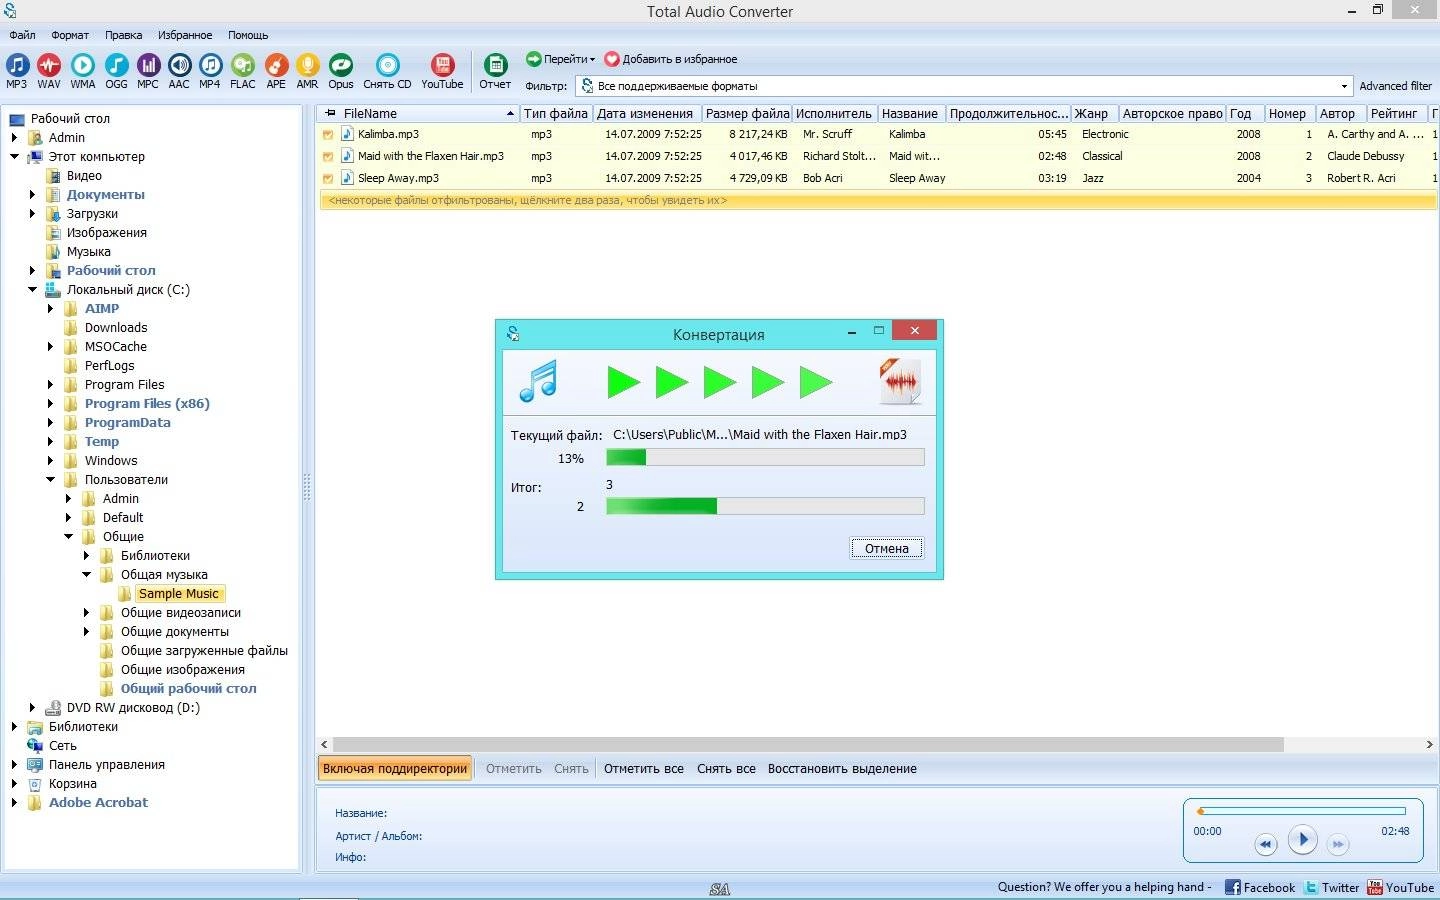Seek in the preview player track bar
The width and height of the screenshot is (1440, 900).
[1302, 811]
